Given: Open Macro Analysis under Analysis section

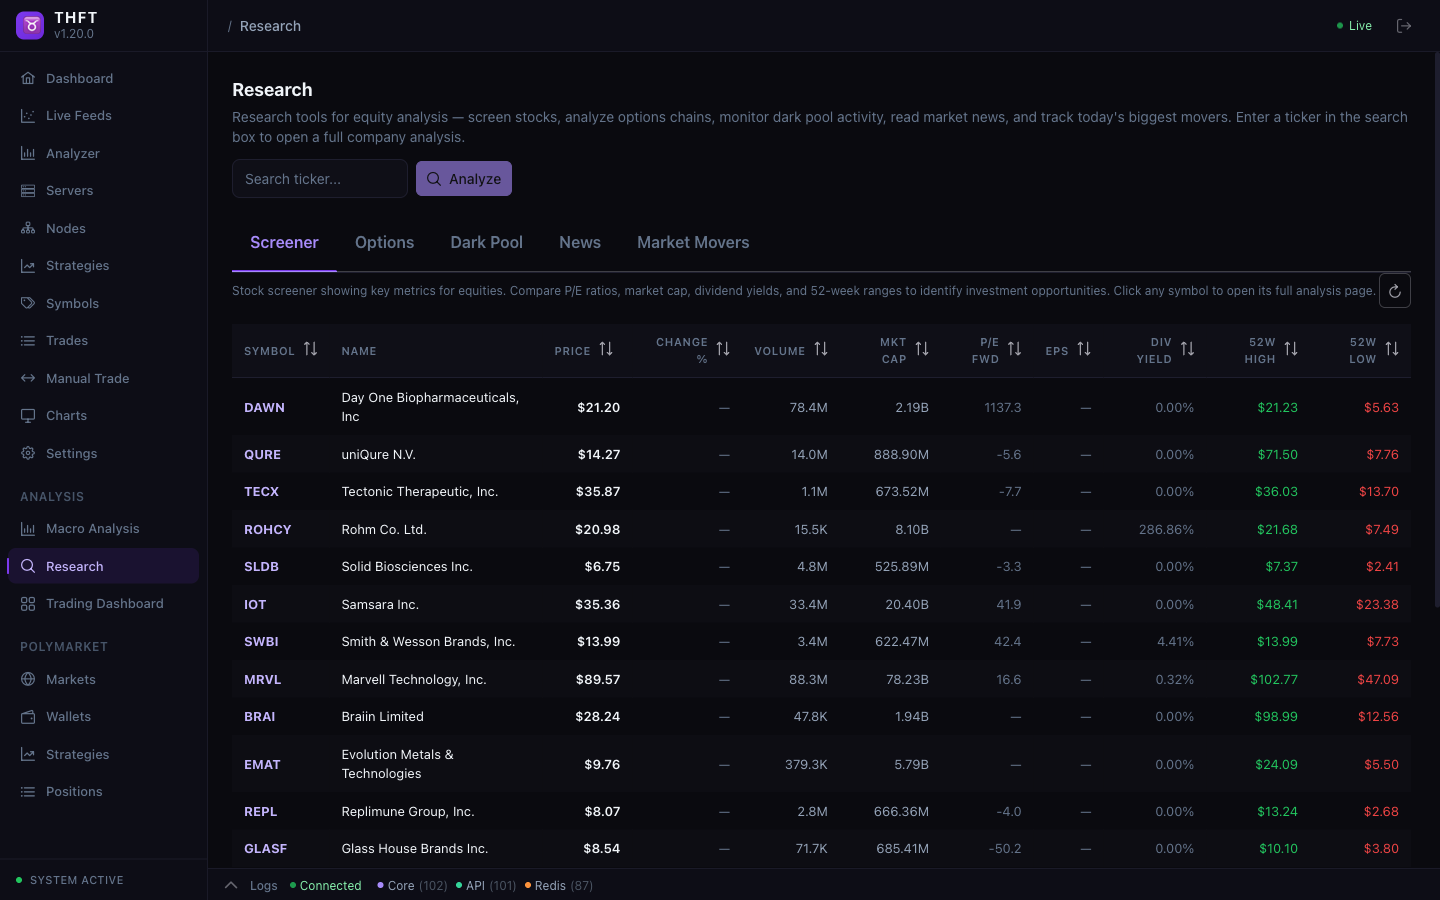Looking at the screenshot, I should 91,528.
